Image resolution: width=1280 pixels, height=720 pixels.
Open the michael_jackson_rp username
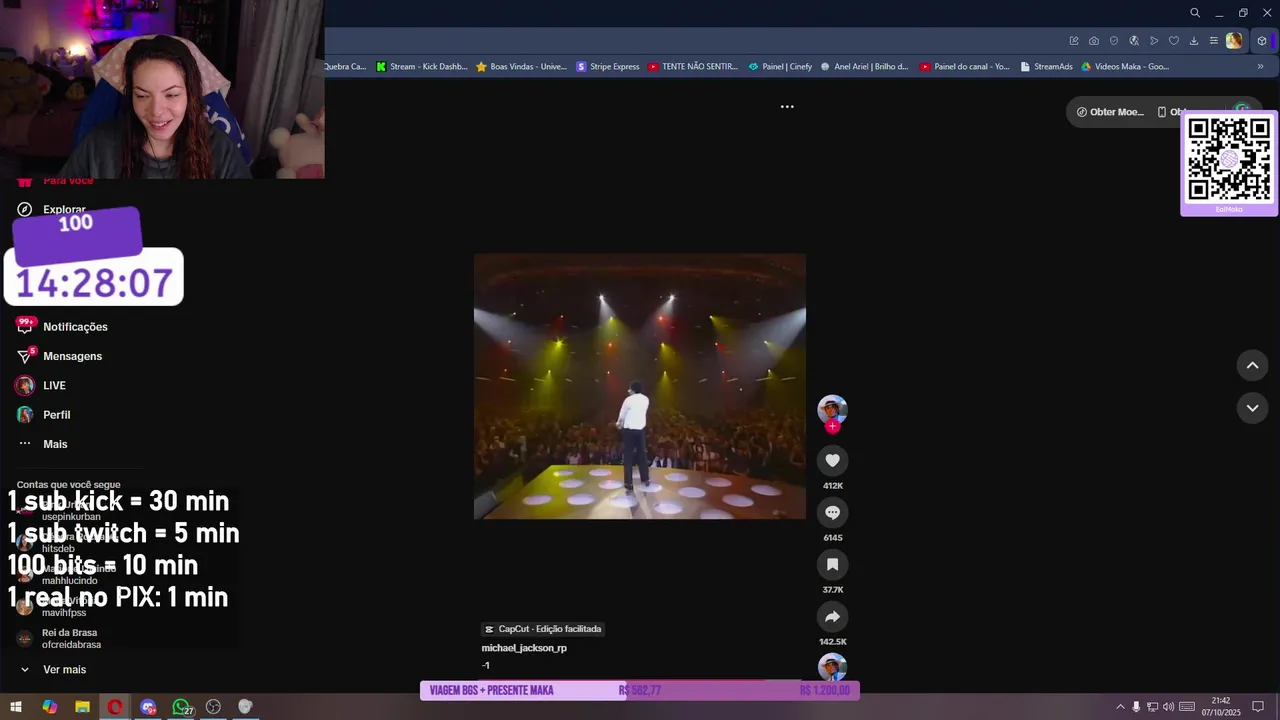(524, 648)
